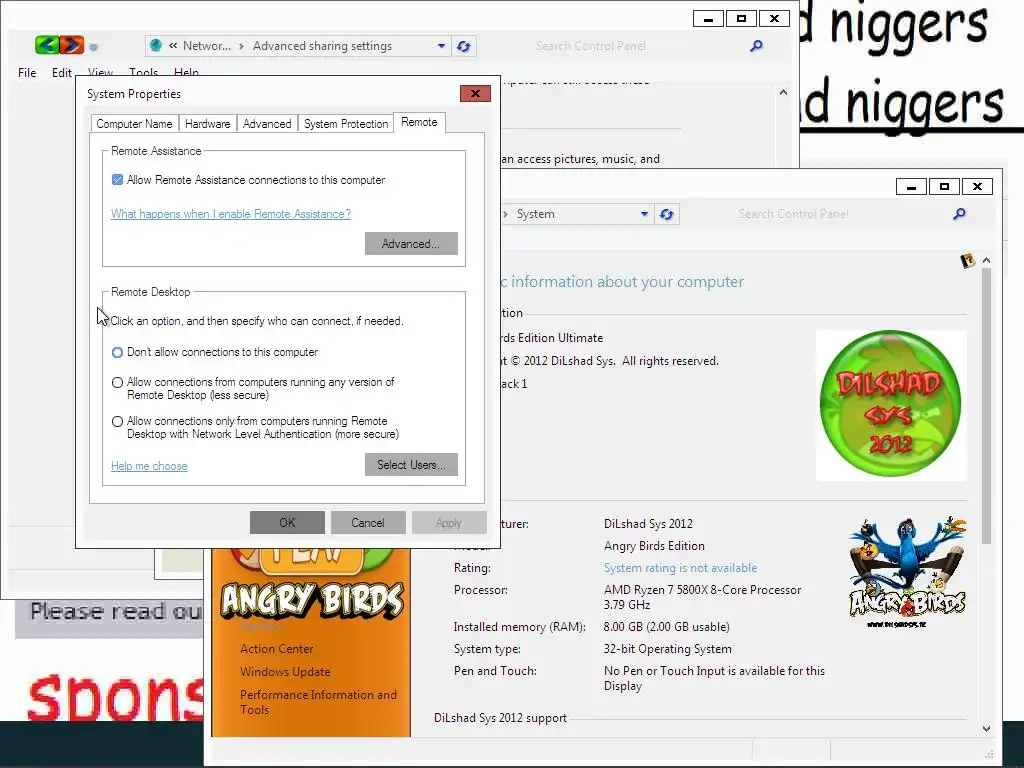
Task: Toggle Allow Remote Assistance connections checkbox
Action: [x=118, y=180]
